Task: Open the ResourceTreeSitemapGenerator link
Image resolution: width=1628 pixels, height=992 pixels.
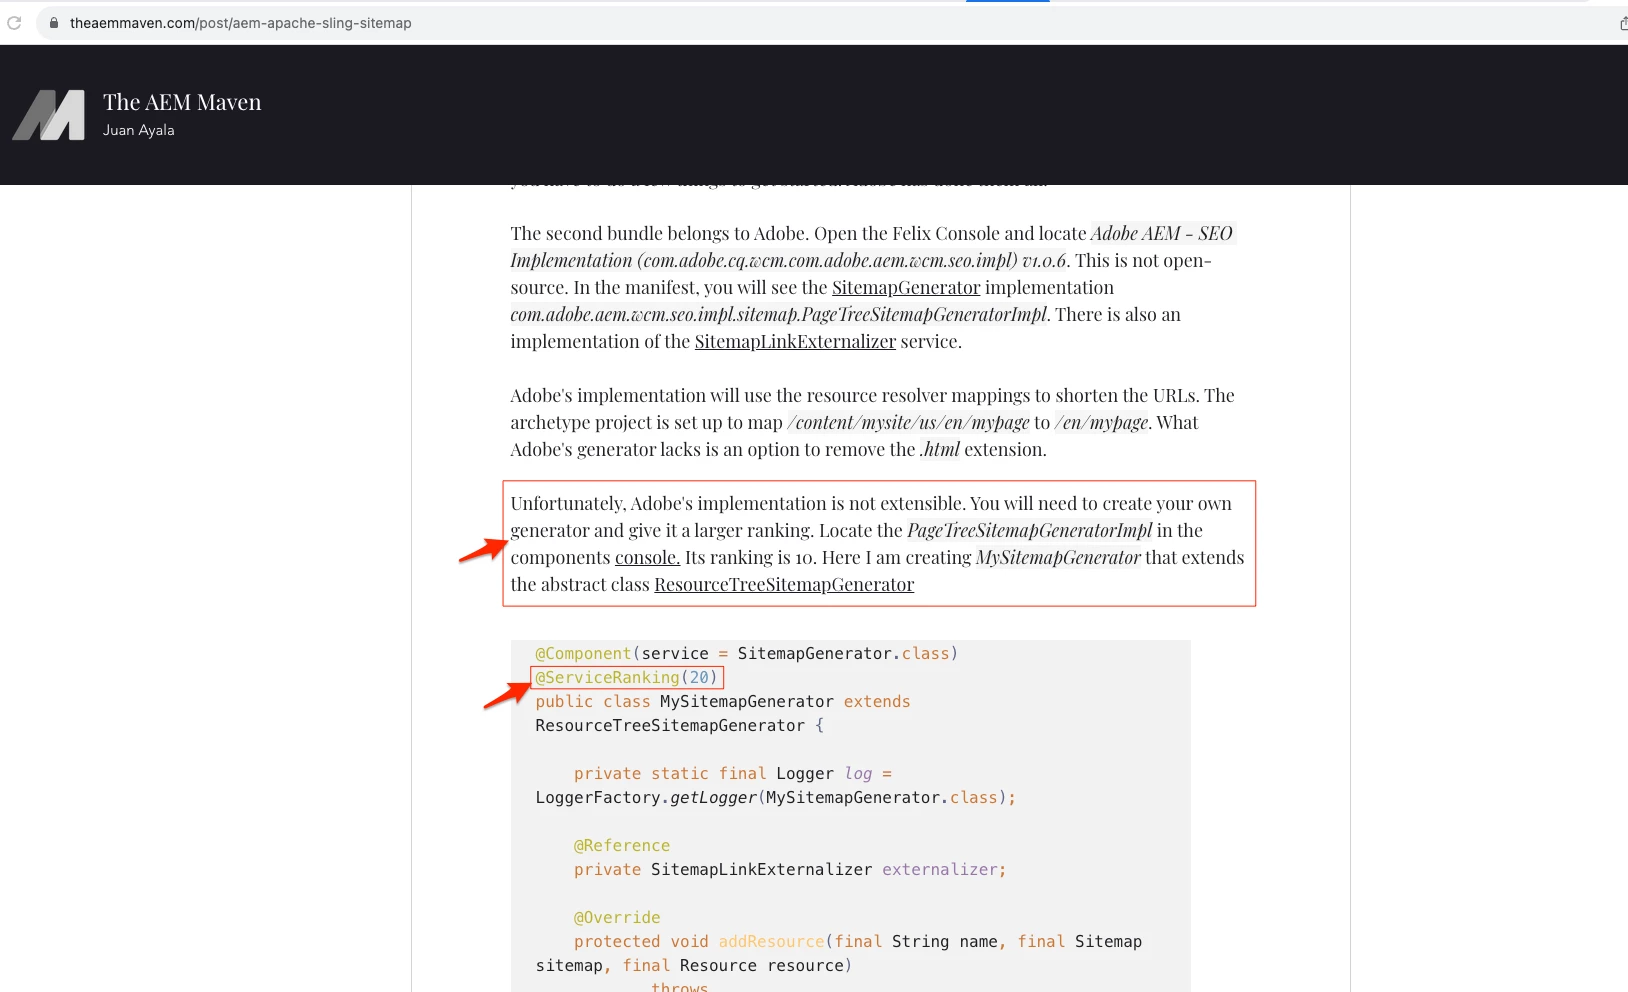Action: 784,585
